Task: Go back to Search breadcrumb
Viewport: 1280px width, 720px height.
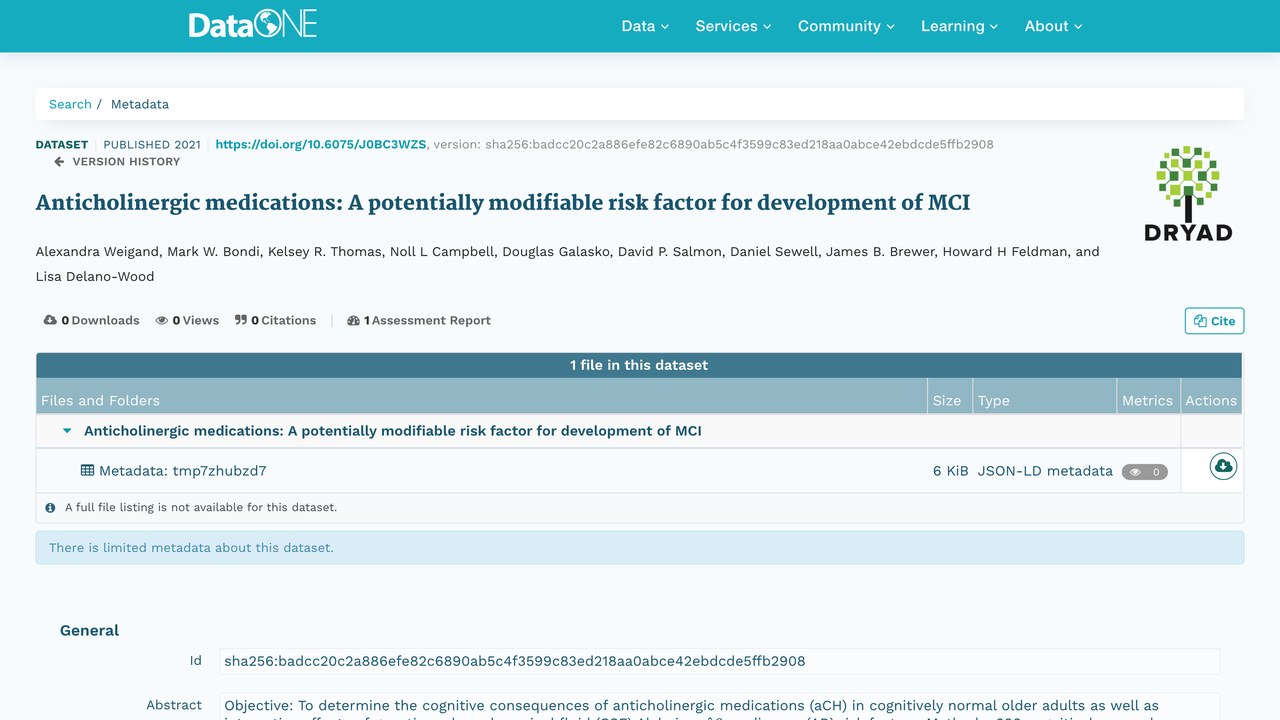Action: click(x=70, y=104)
